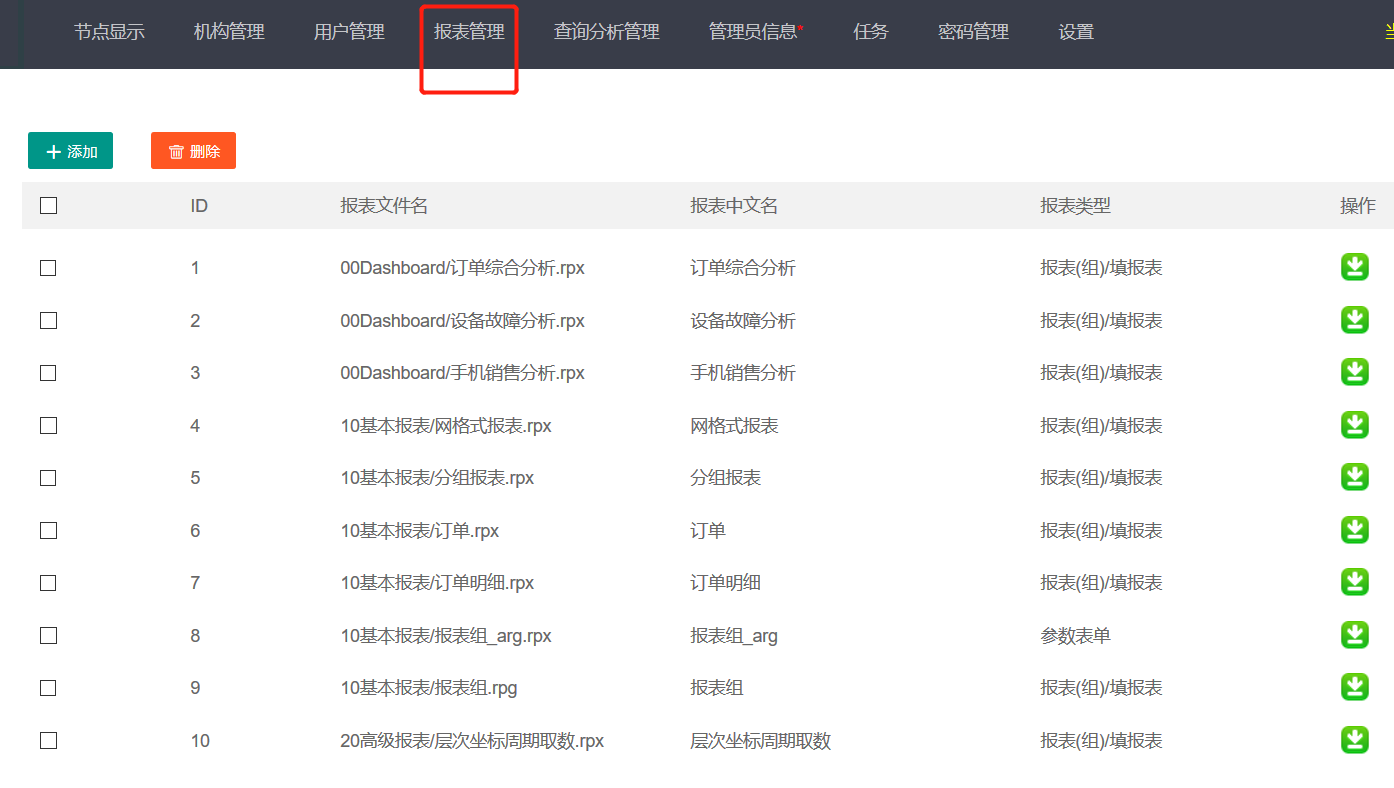The image size is (1394, 788).
Task: Click Chinese name cell 分组报表
Action: (x=725, y=478)
